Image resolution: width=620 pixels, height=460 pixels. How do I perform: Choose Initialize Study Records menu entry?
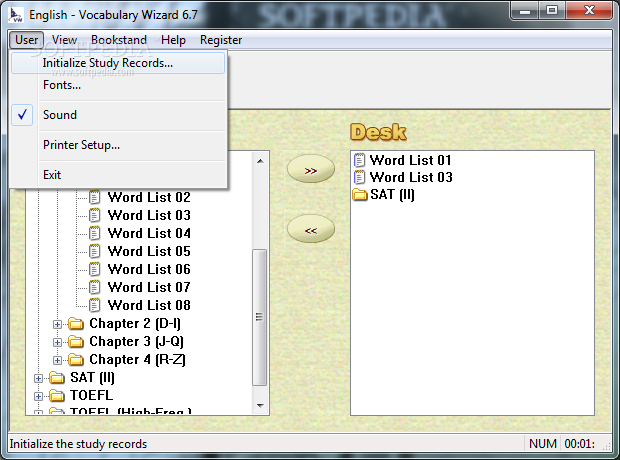click(118, 63)
